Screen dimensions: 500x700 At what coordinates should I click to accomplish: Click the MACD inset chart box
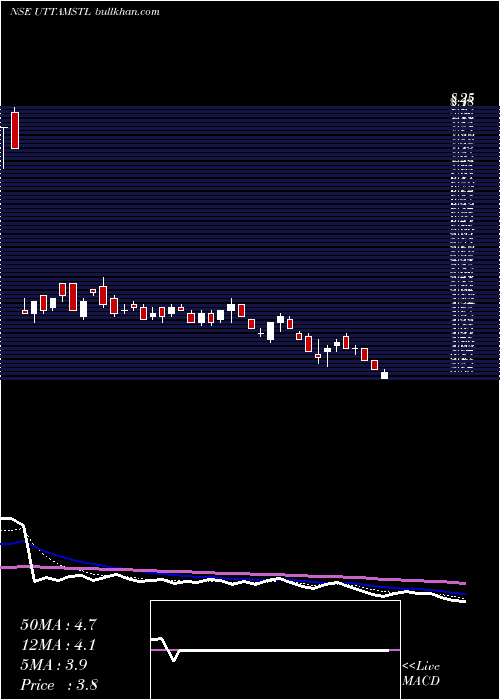(275, 650)
